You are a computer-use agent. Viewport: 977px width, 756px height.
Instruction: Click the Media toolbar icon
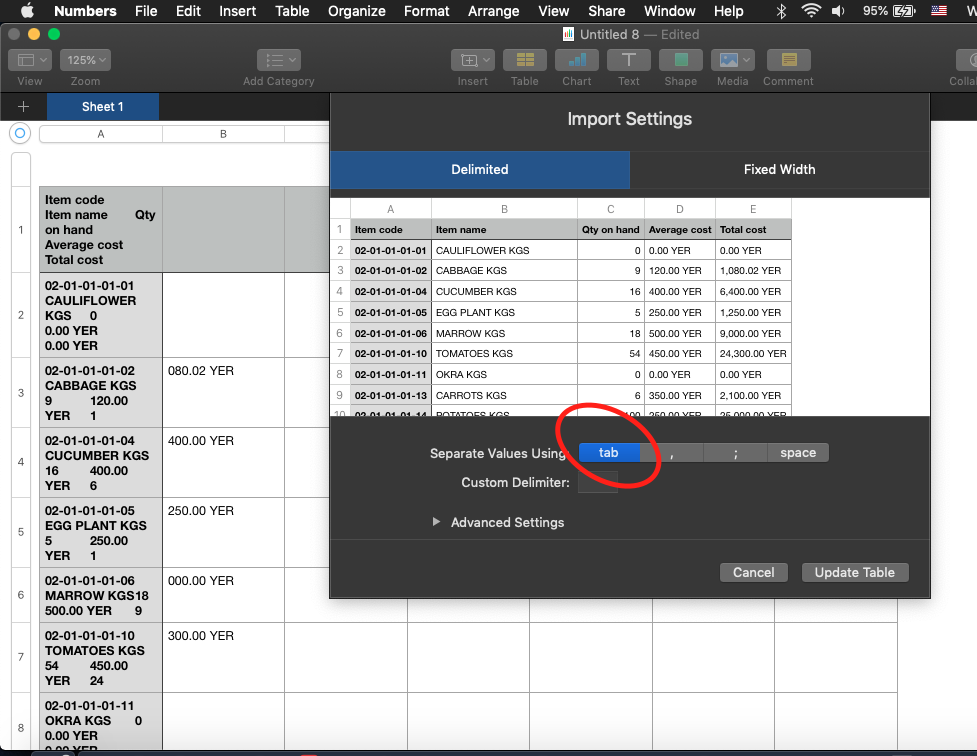(x=732, y=60)
